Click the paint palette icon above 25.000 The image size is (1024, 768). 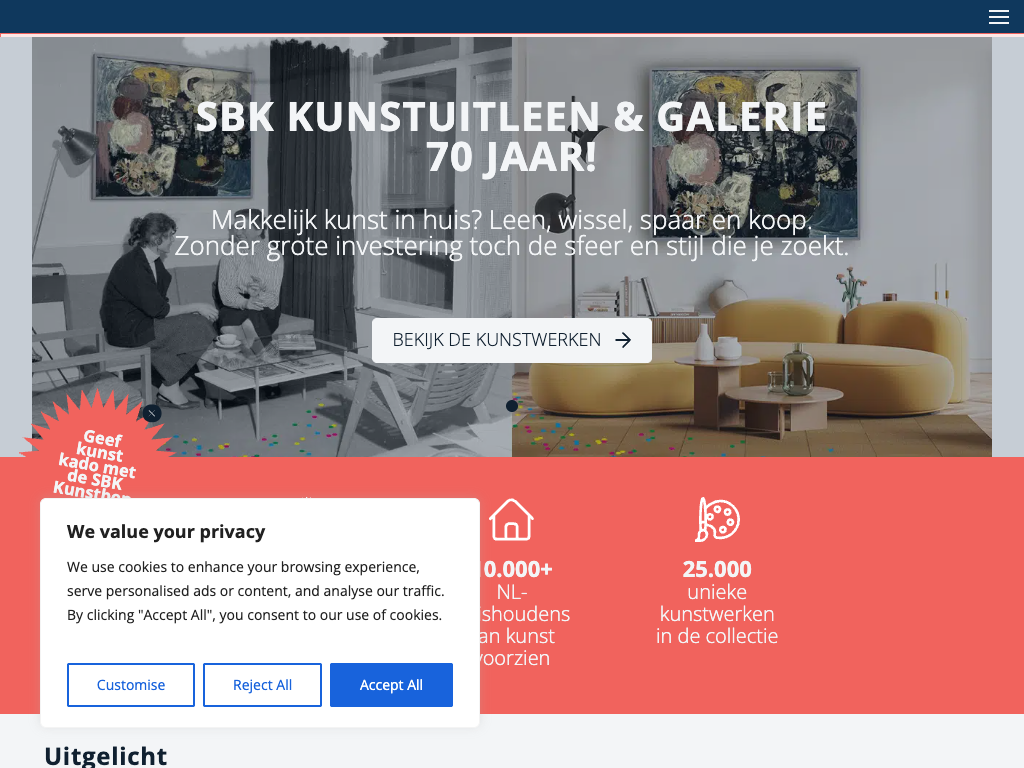pyautogui.click(x=717, y=520)
